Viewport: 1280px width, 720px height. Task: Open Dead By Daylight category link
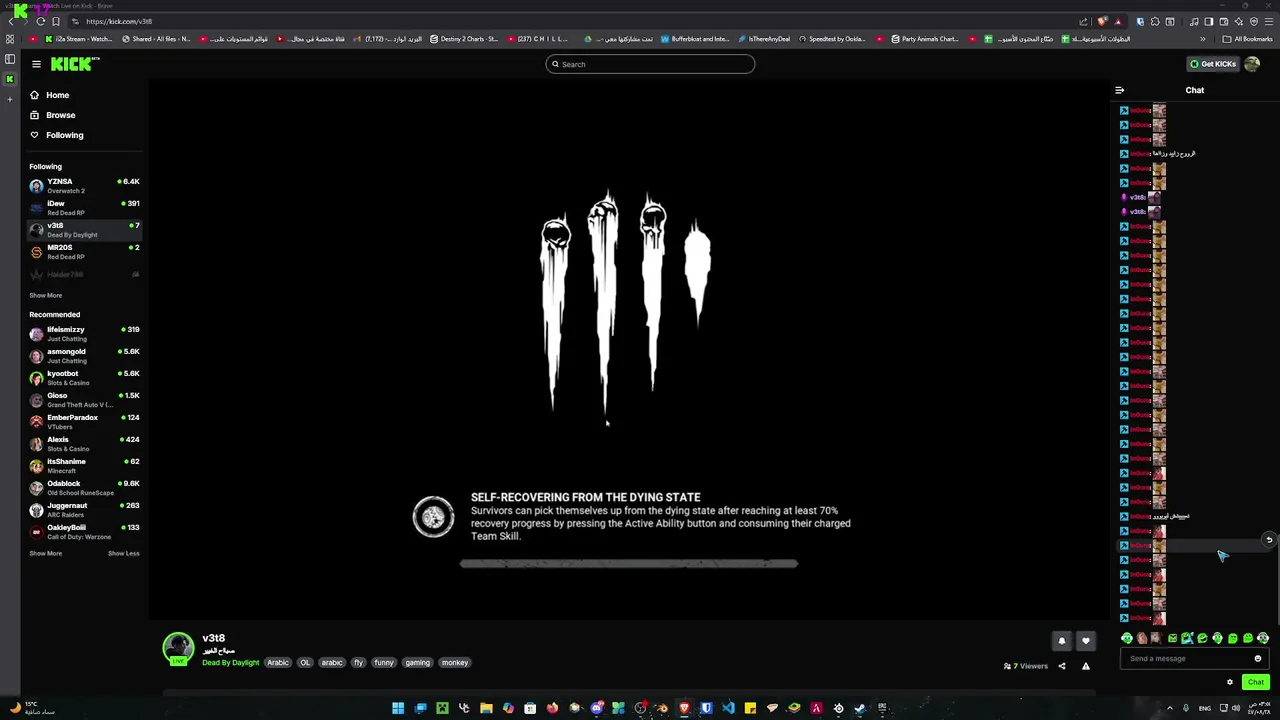(x=231, y=662)
